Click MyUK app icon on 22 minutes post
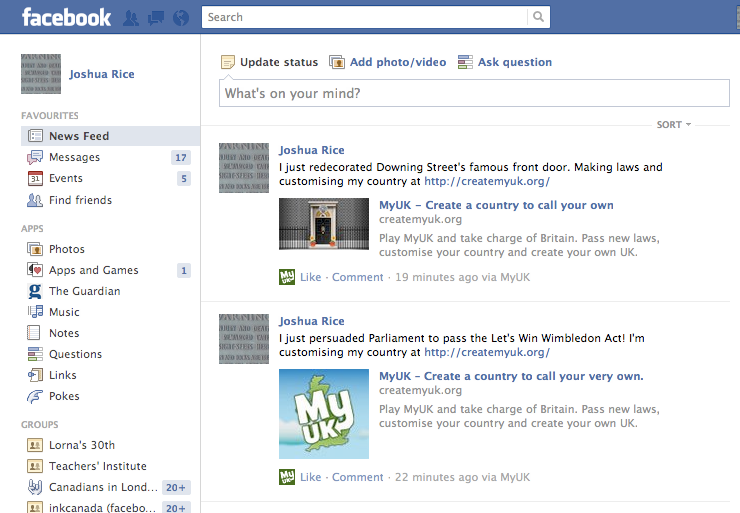This screenshot has height=513, width=740. (x=287, y=477)
